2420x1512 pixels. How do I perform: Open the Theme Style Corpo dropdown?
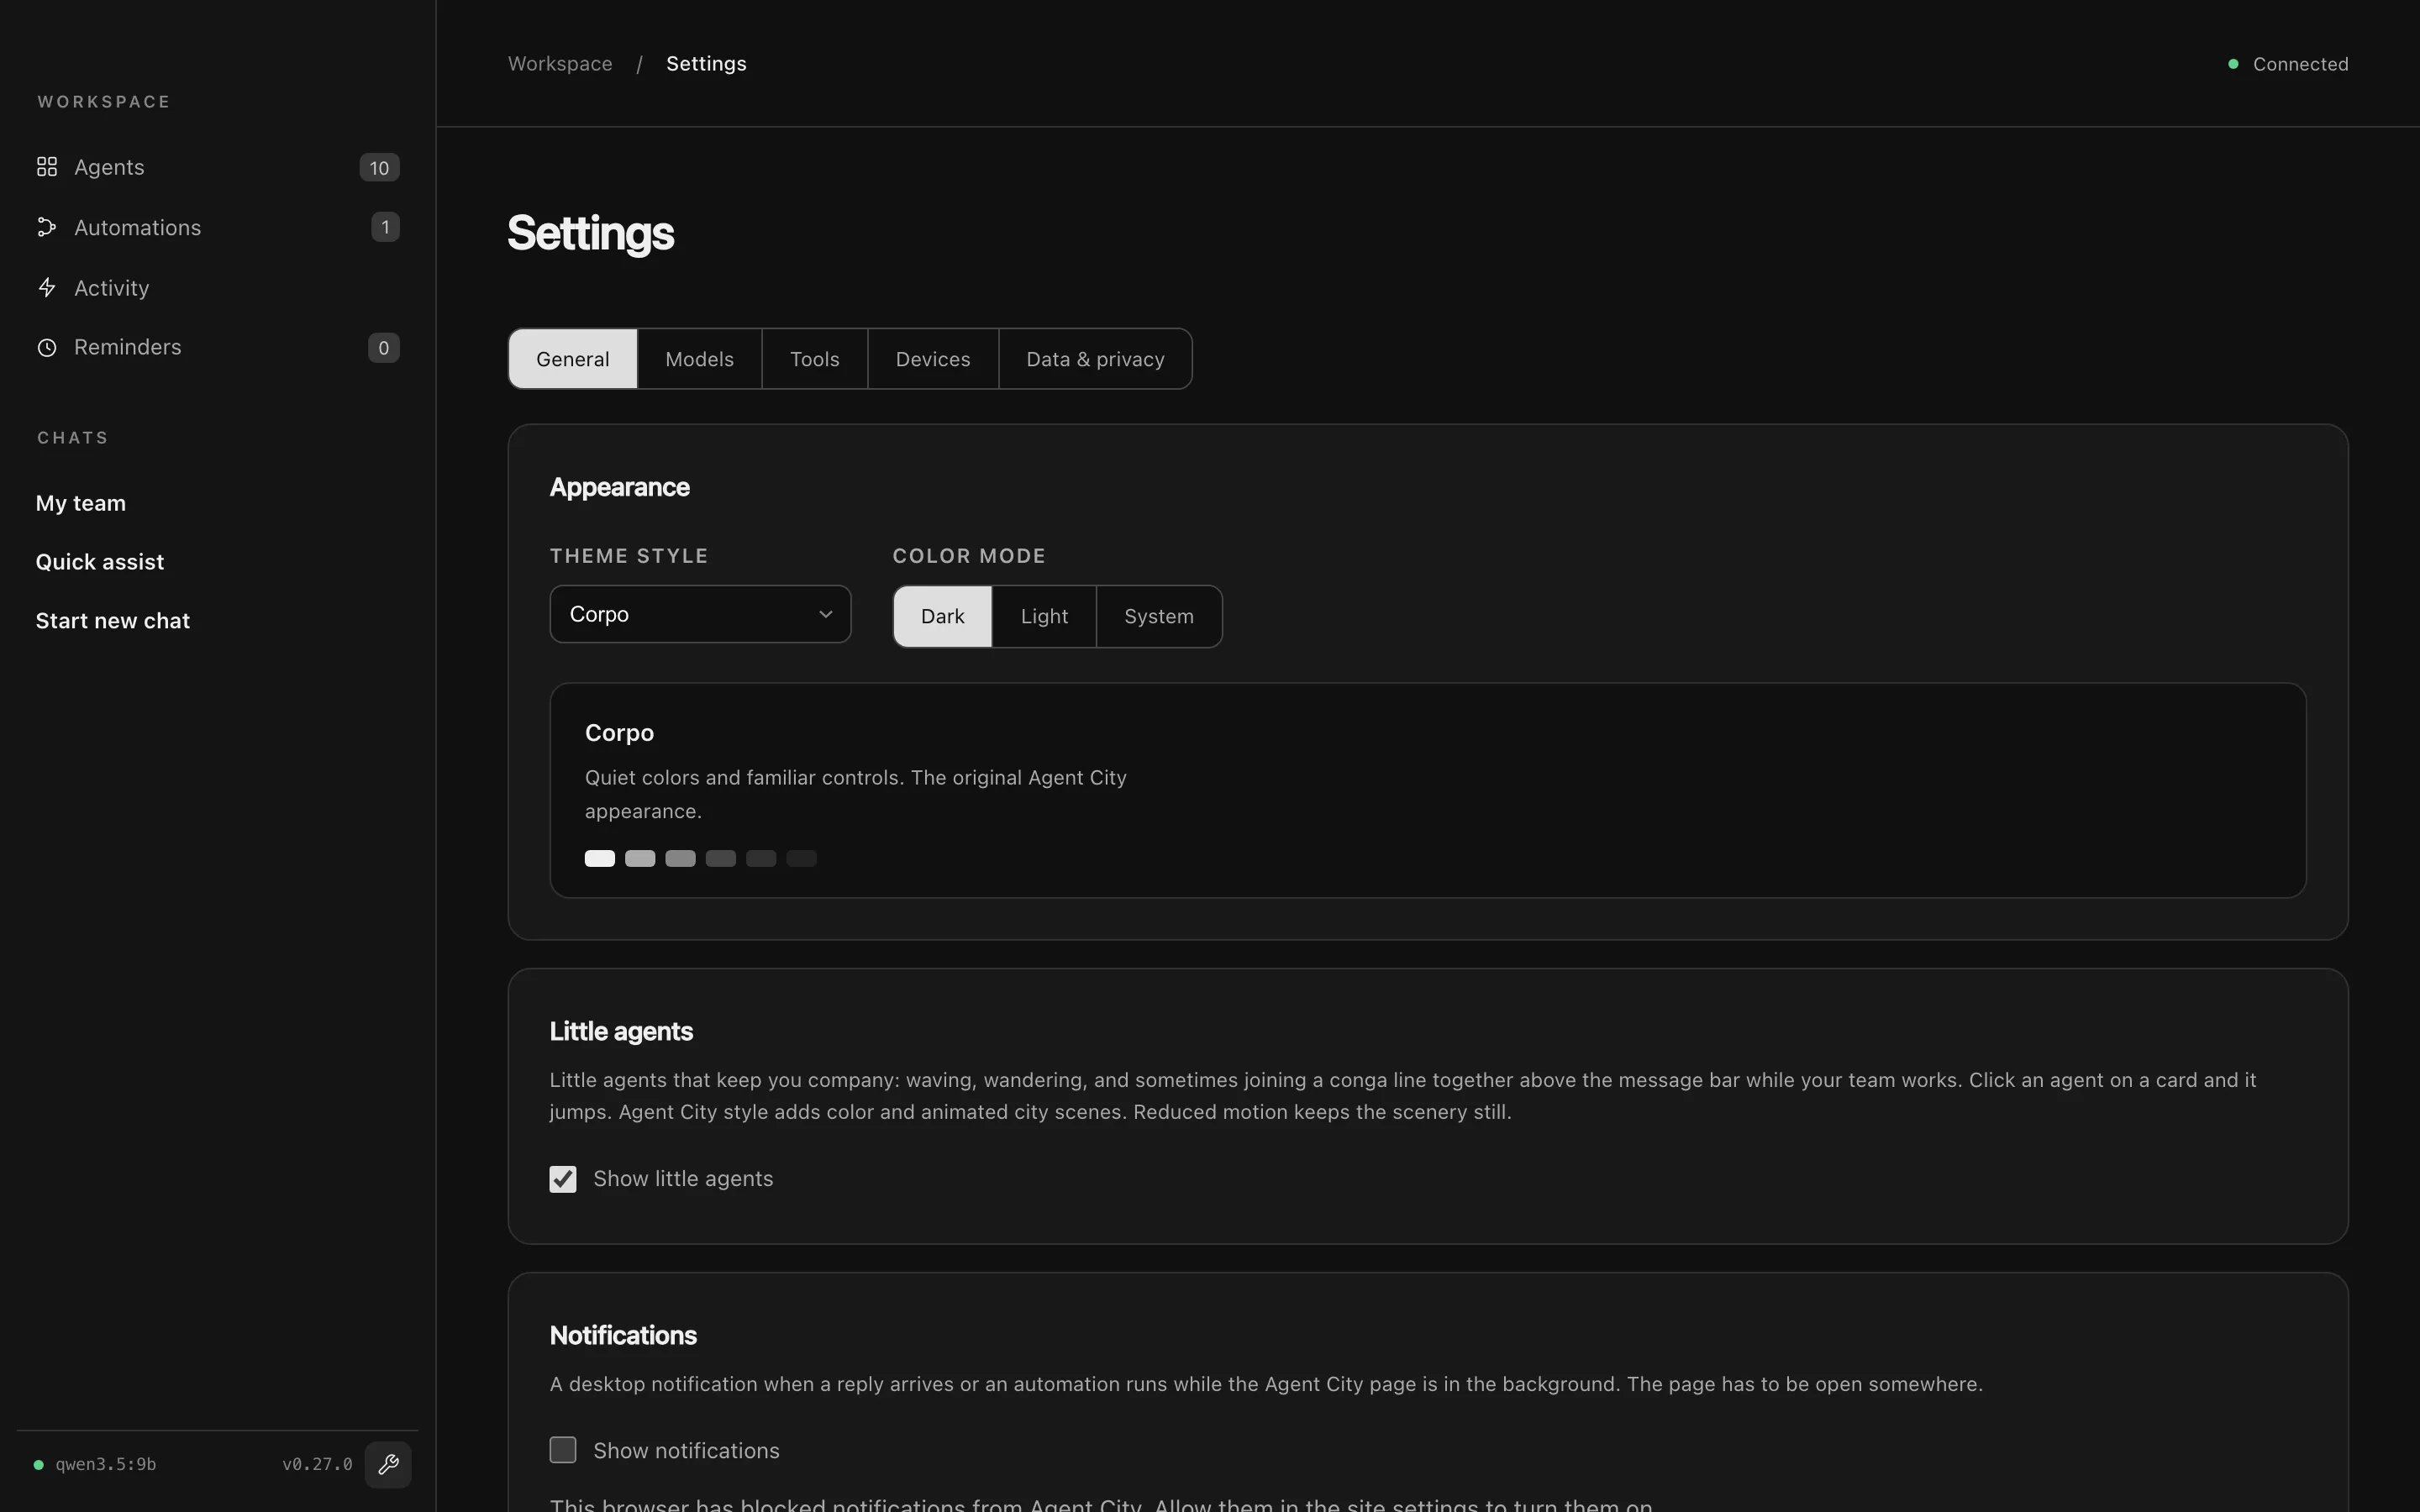coord(700,614)
